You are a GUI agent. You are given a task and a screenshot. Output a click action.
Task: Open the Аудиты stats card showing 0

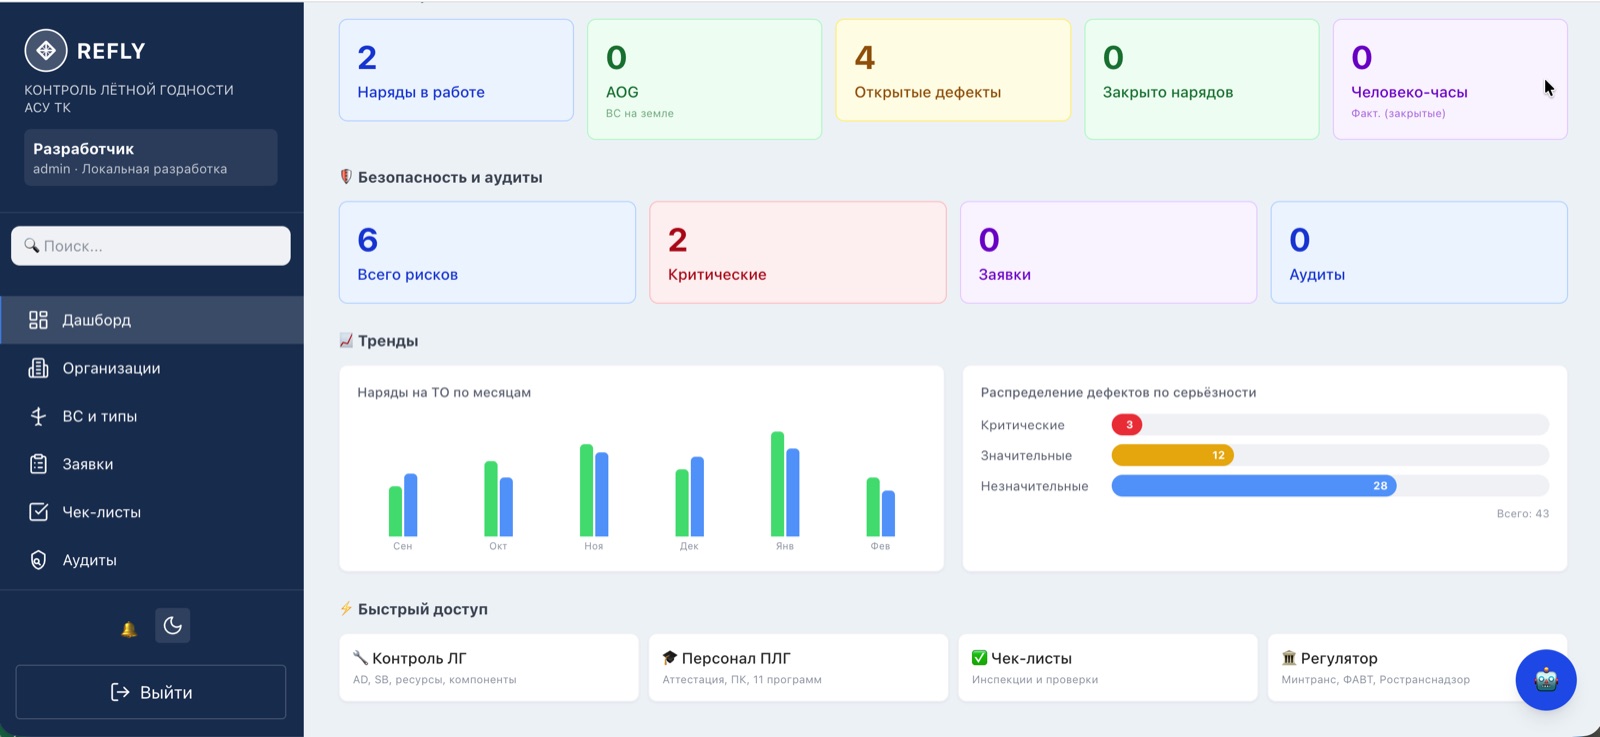[1419, 252]
